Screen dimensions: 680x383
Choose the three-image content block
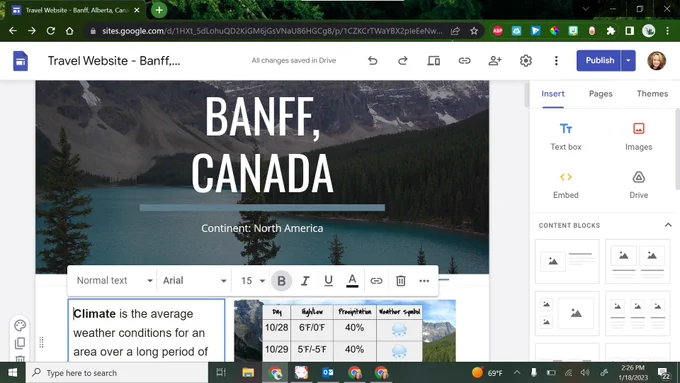pyautogui.click(x=638, y=313)
